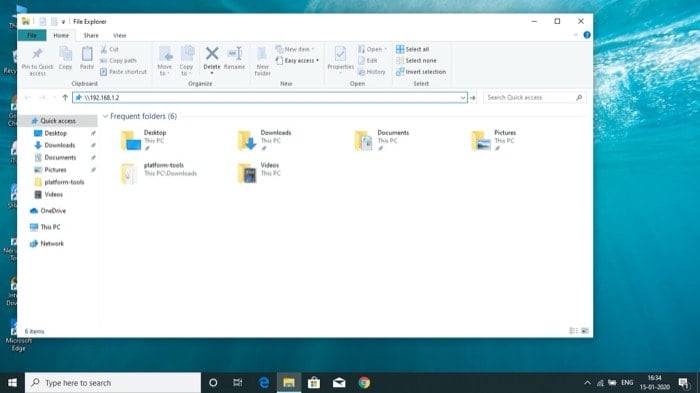This screenshot has width=700, height=393.
Task: Select the Desktop frequent folder
Action: point(145,140)
